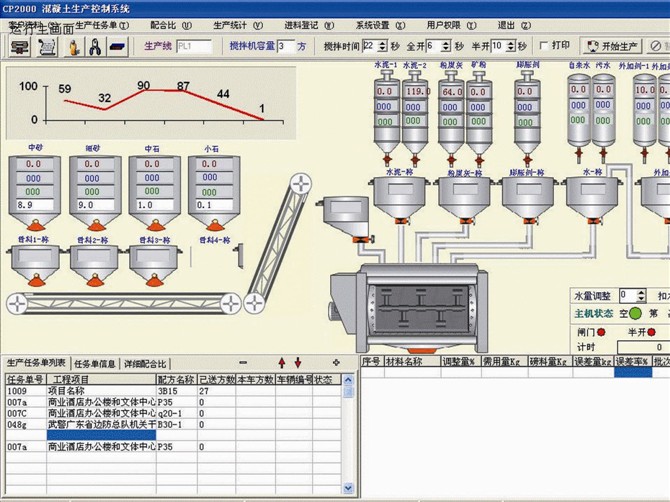Open the 进料登记(W) menu
Image resolution: width=670 pixels, height=502 pixels.
click(x=309, y=26)
